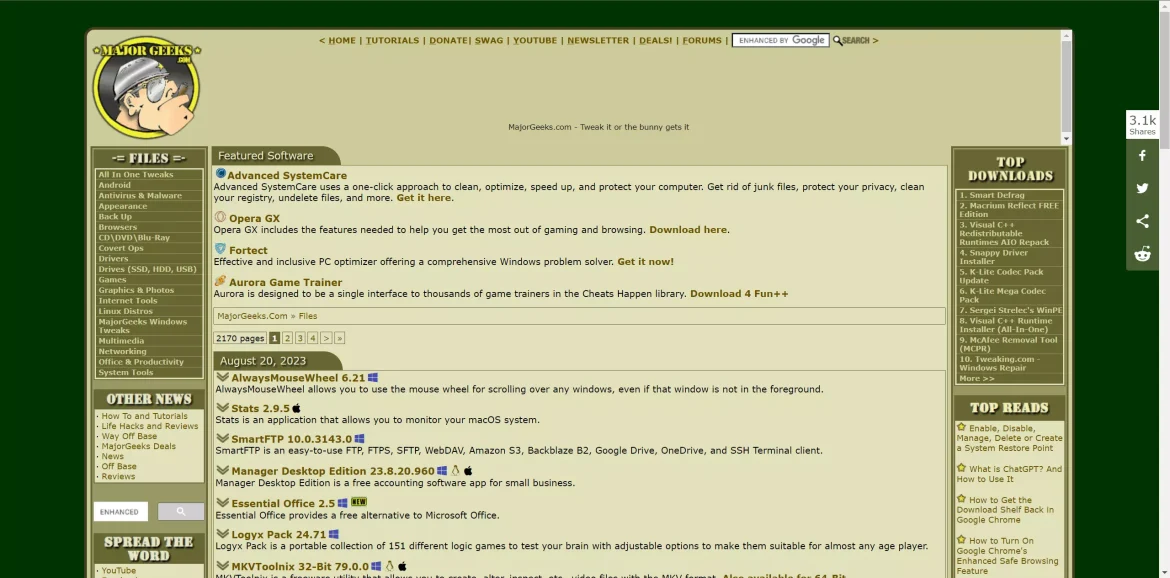Click the sidebar search magnifier button
1170x578 pixels.
click(x=181, y=512)
